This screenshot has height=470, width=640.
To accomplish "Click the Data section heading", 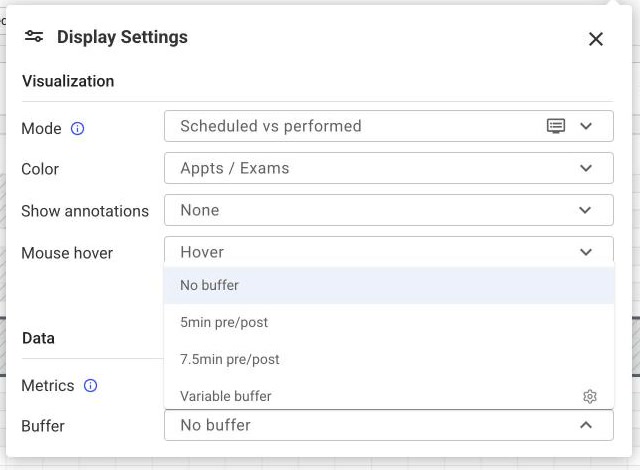I will pyautogui.click(x=38, y=338).
